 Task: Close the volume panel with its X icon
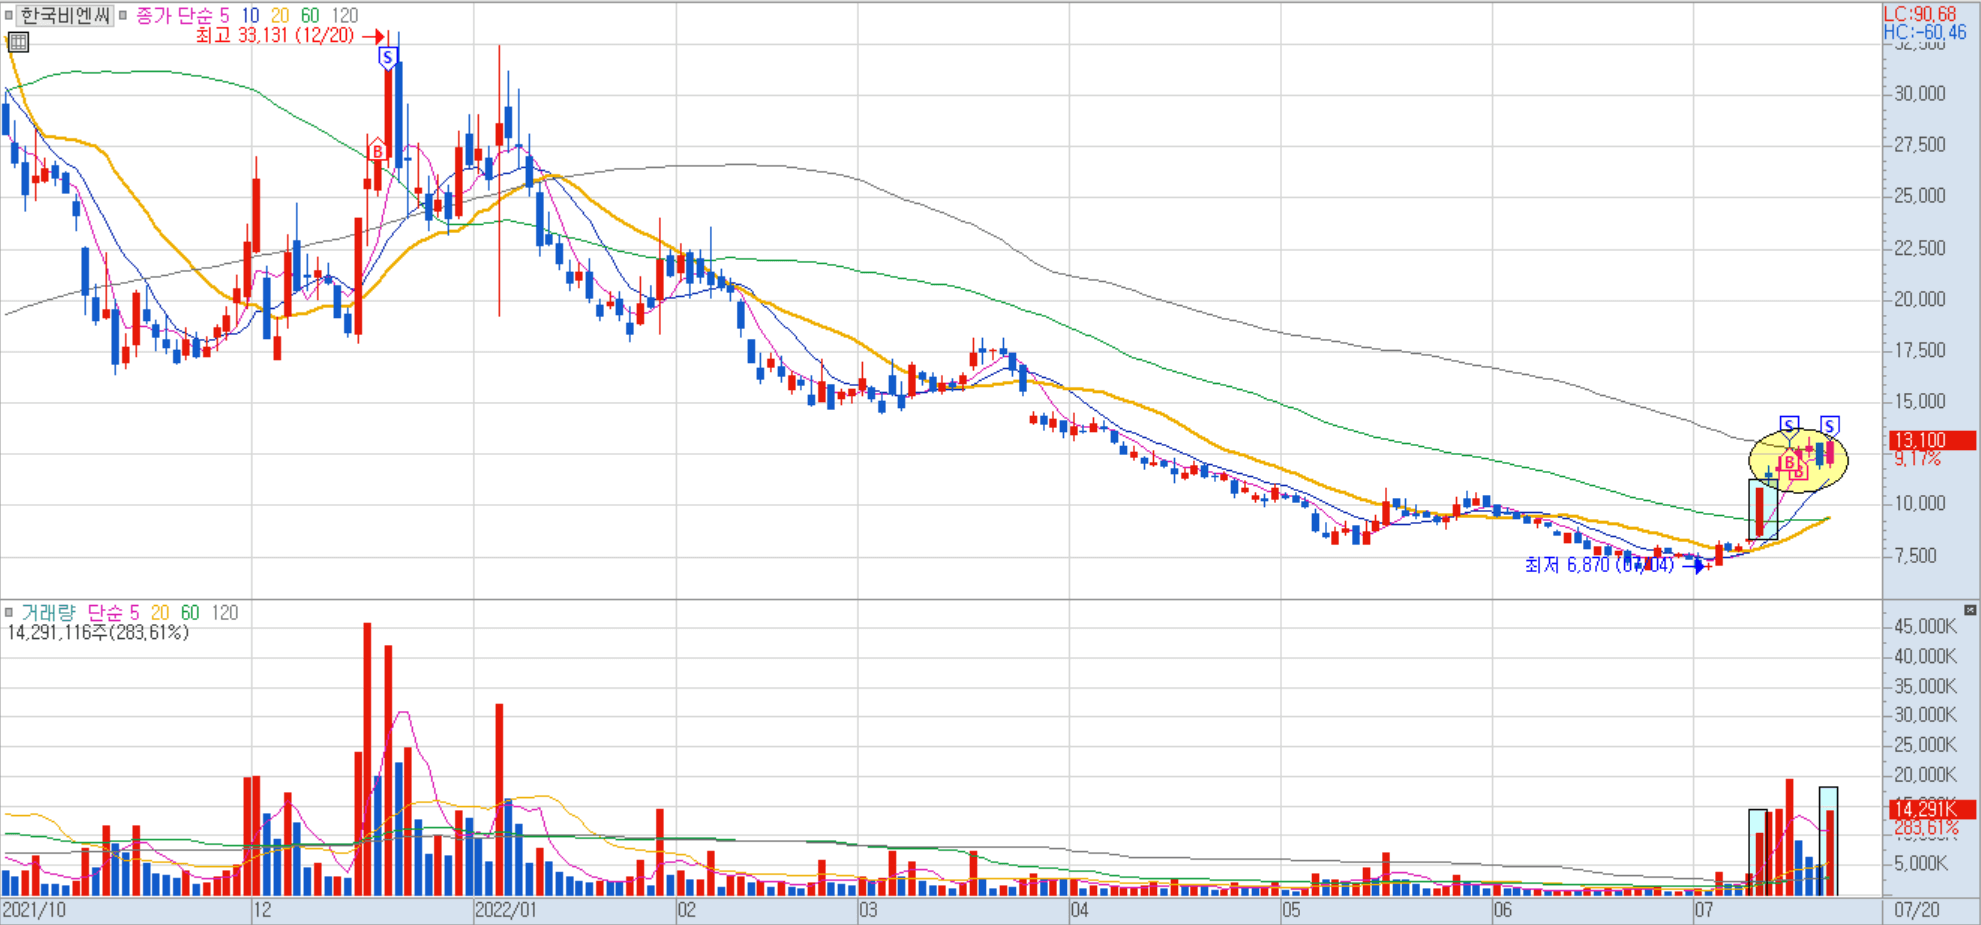point(1970,610)
